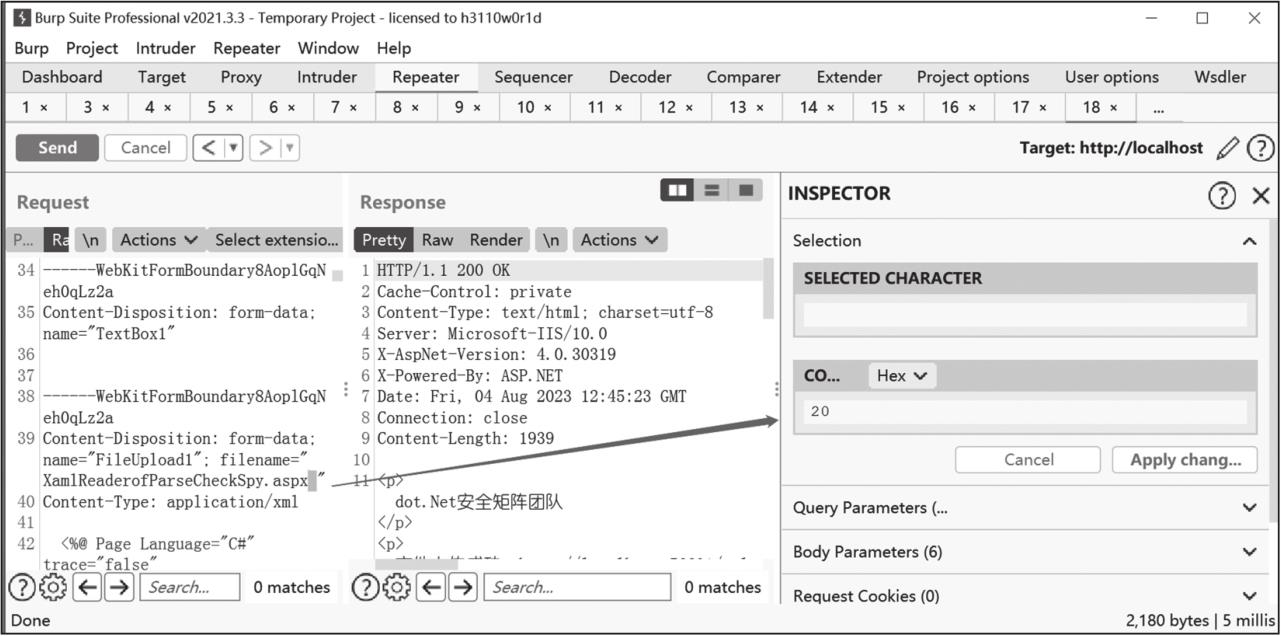Open the Window menu
The height and width of the screenshot is (636, 1281).
coord(328,48)
